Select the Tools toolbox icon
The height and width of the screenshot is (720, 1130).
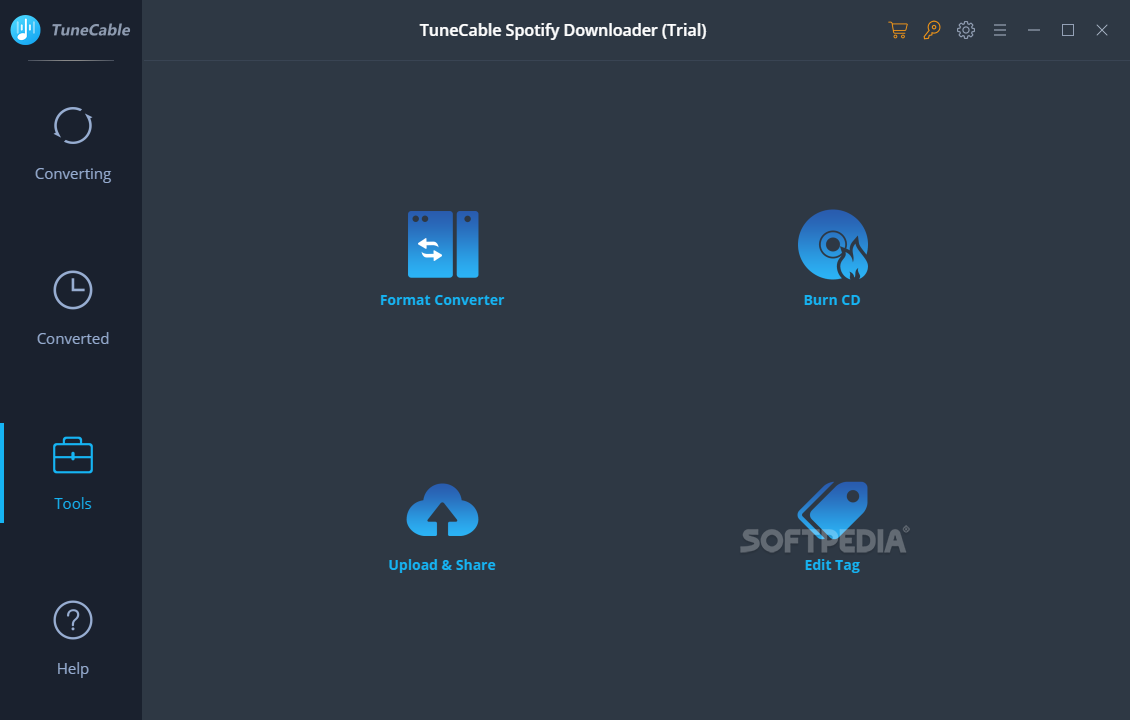[73, 455]
